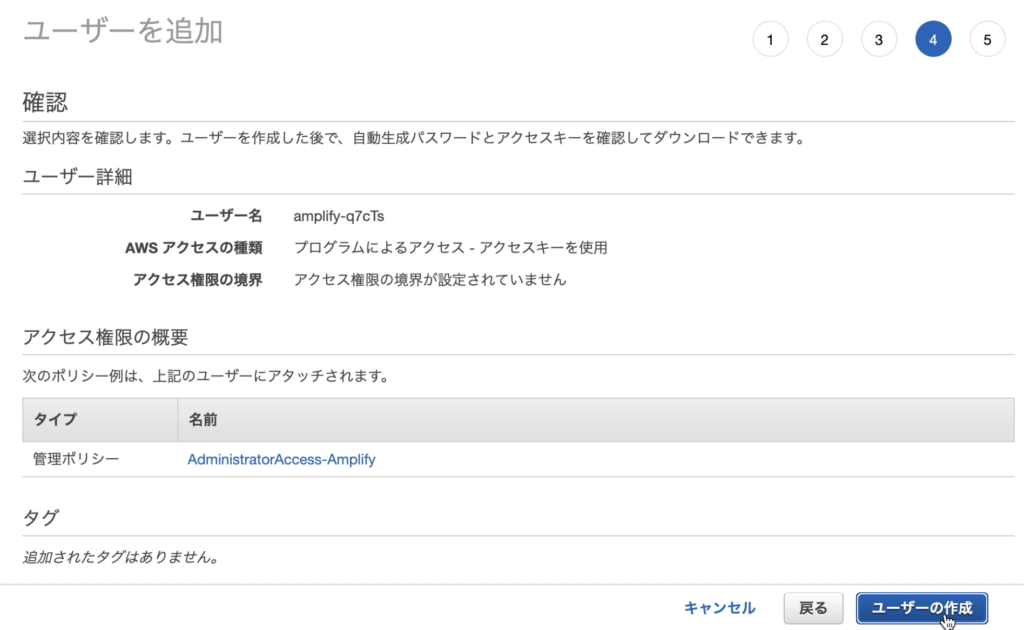
Task: Jump to wizard step 5
Action: pos(987,39)
